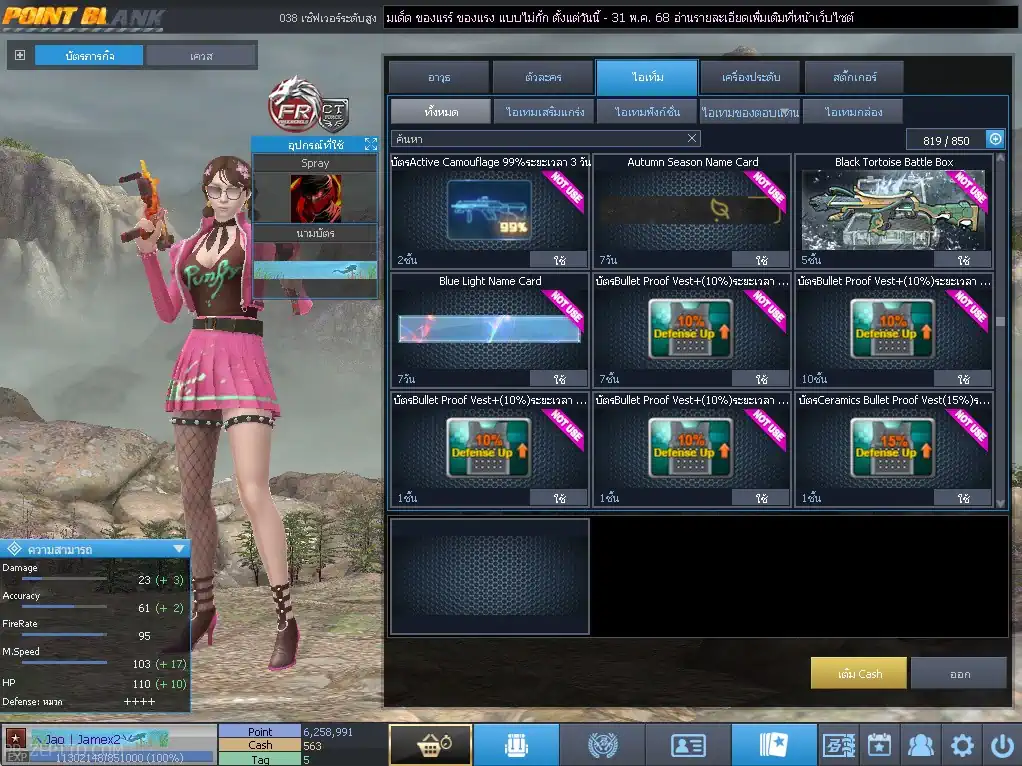Viewport: 1022px width, 766px height.
Task: Expand the equipped items panel
Action: (370, 145)
